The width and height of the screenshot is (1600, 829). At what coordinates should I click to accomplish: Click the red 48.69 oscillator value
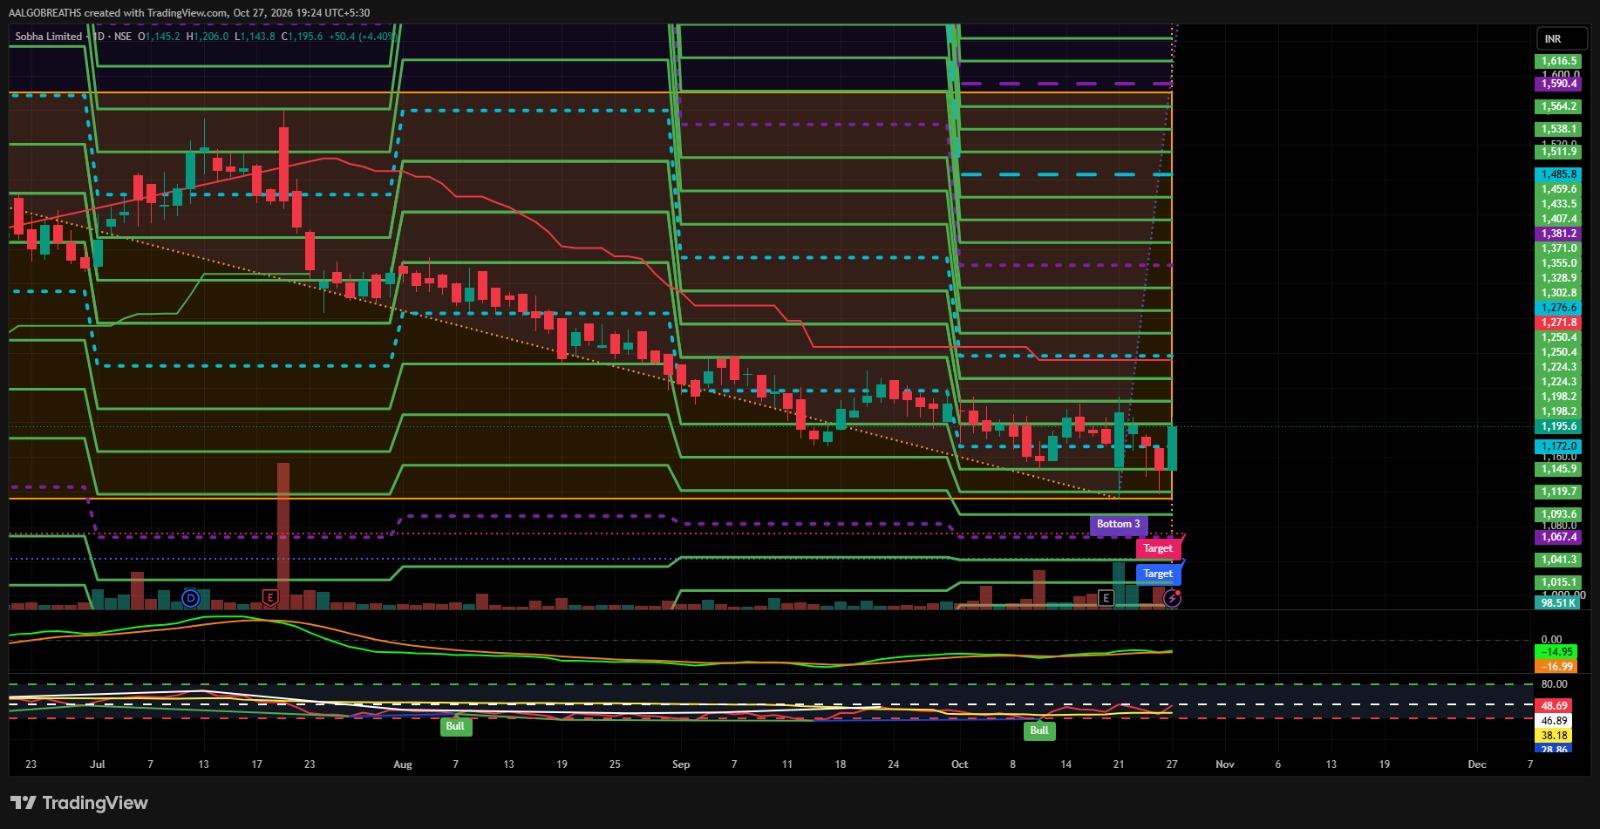(1554, 706)
